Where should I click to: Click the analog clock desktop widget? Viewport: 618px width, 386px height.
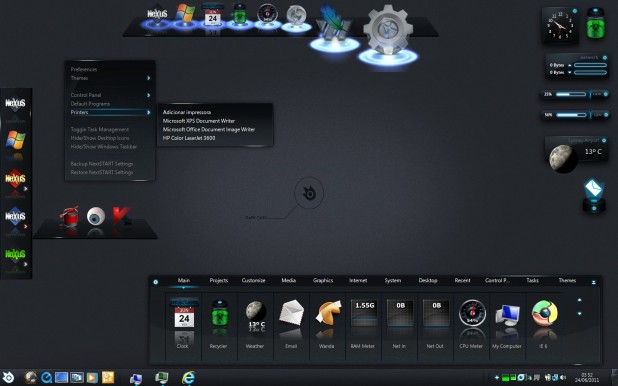[x=560, y=26]
